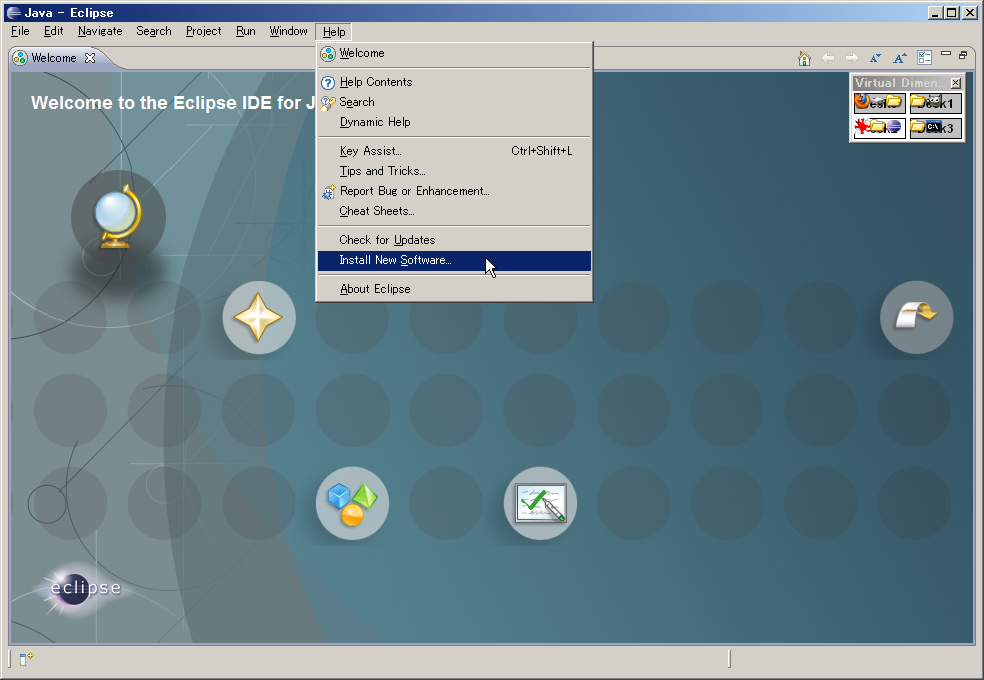The height and width of the screenshot is (680, 984).
Task: Select the Welcome tab
Action: click(53, 58)
